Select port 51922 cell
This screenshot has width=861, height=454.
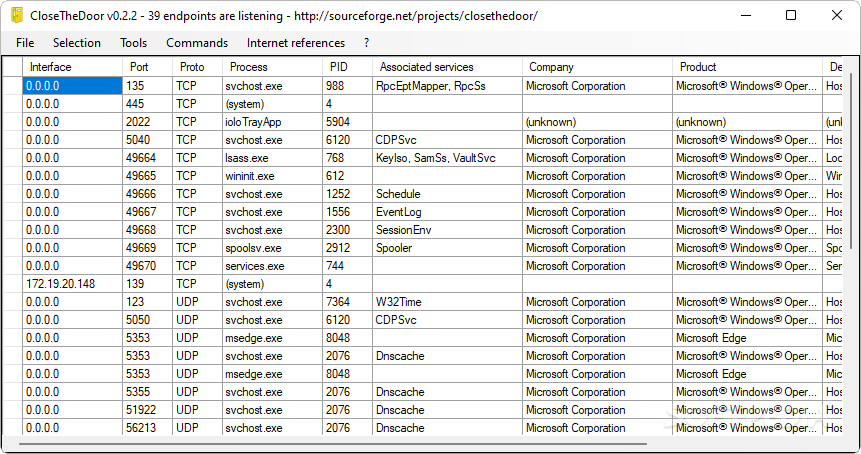click(147, 410)
